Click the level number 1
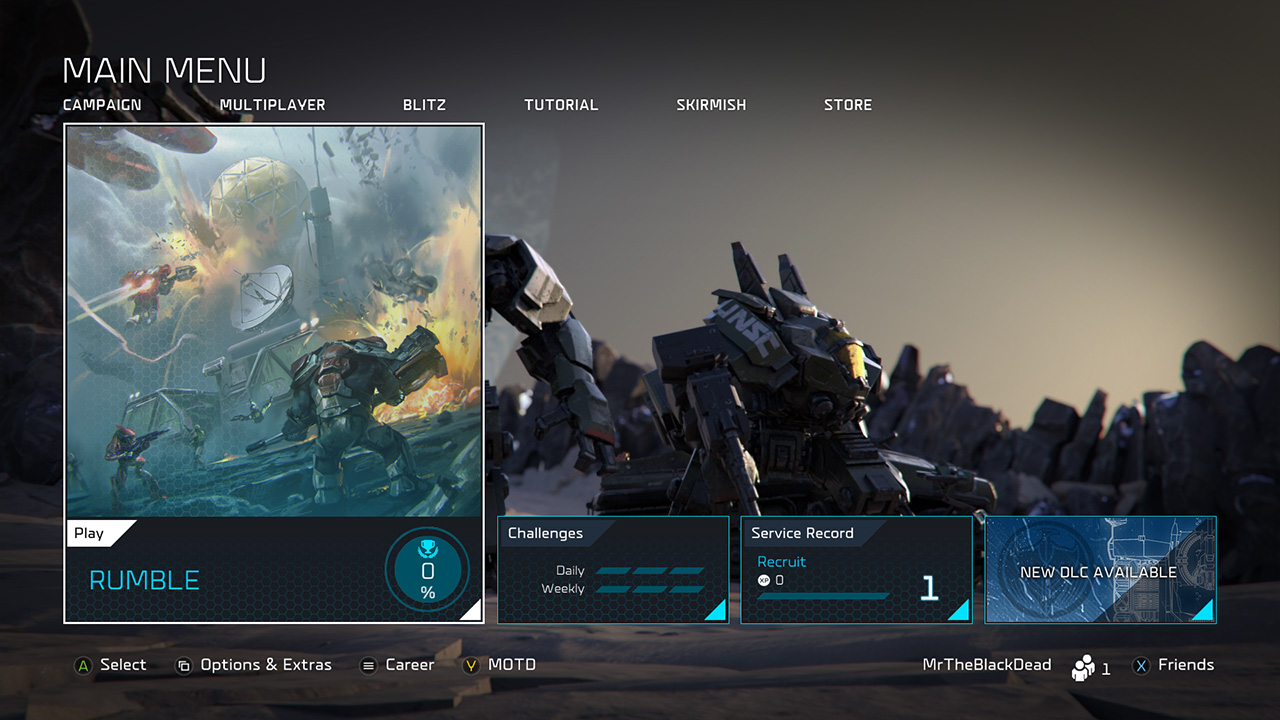 click(930, 588)
